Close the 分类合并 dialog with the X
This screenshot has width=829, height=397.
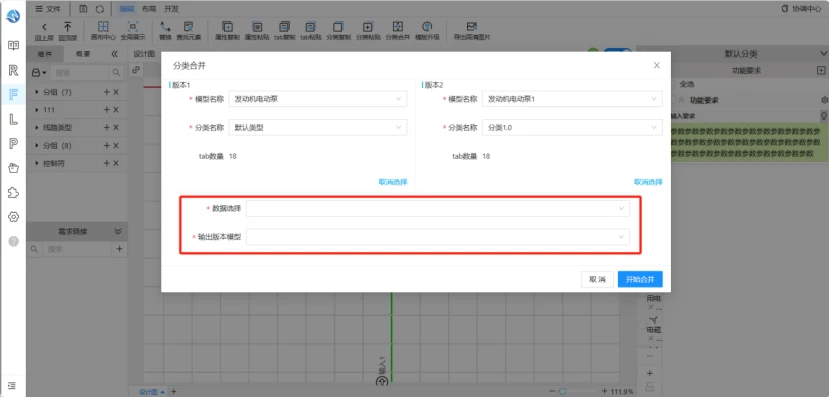point(657,66)
